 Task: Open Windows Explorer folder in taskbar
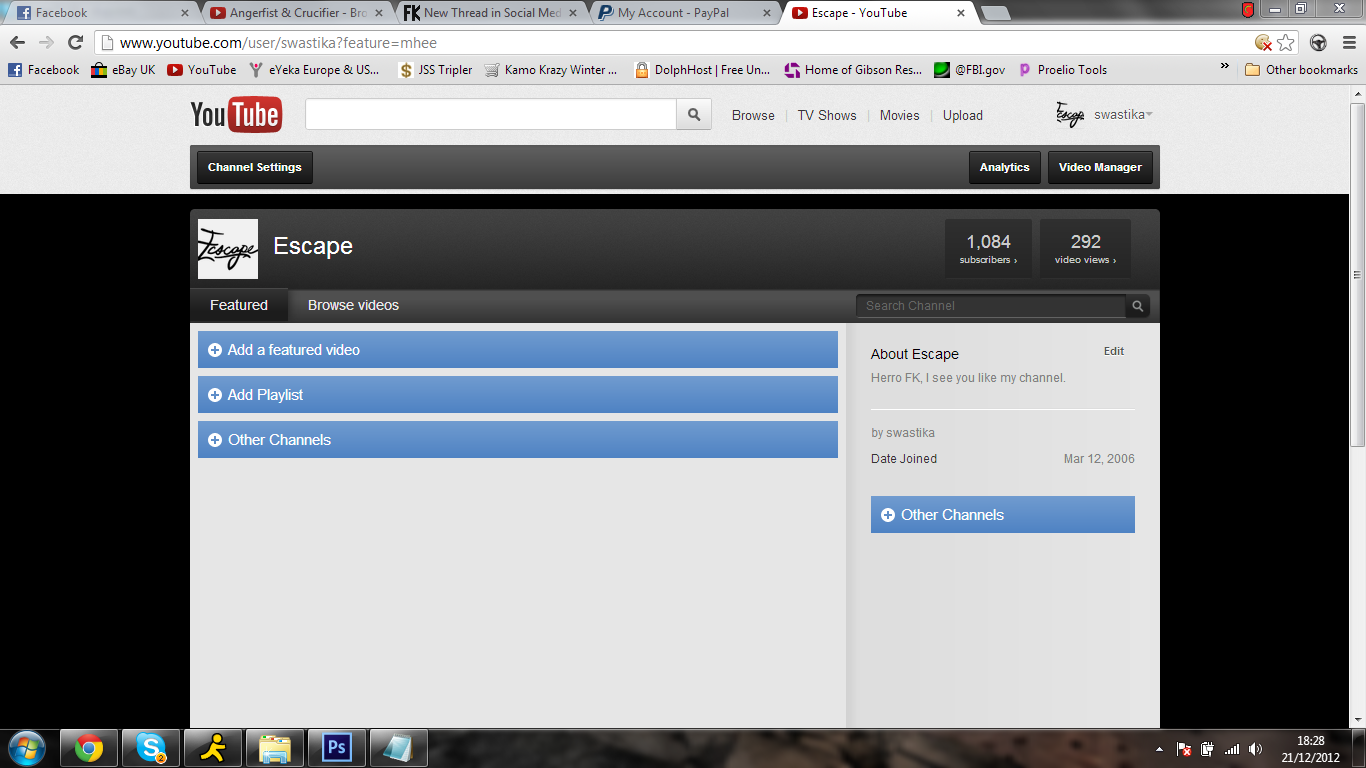point(275,748)
